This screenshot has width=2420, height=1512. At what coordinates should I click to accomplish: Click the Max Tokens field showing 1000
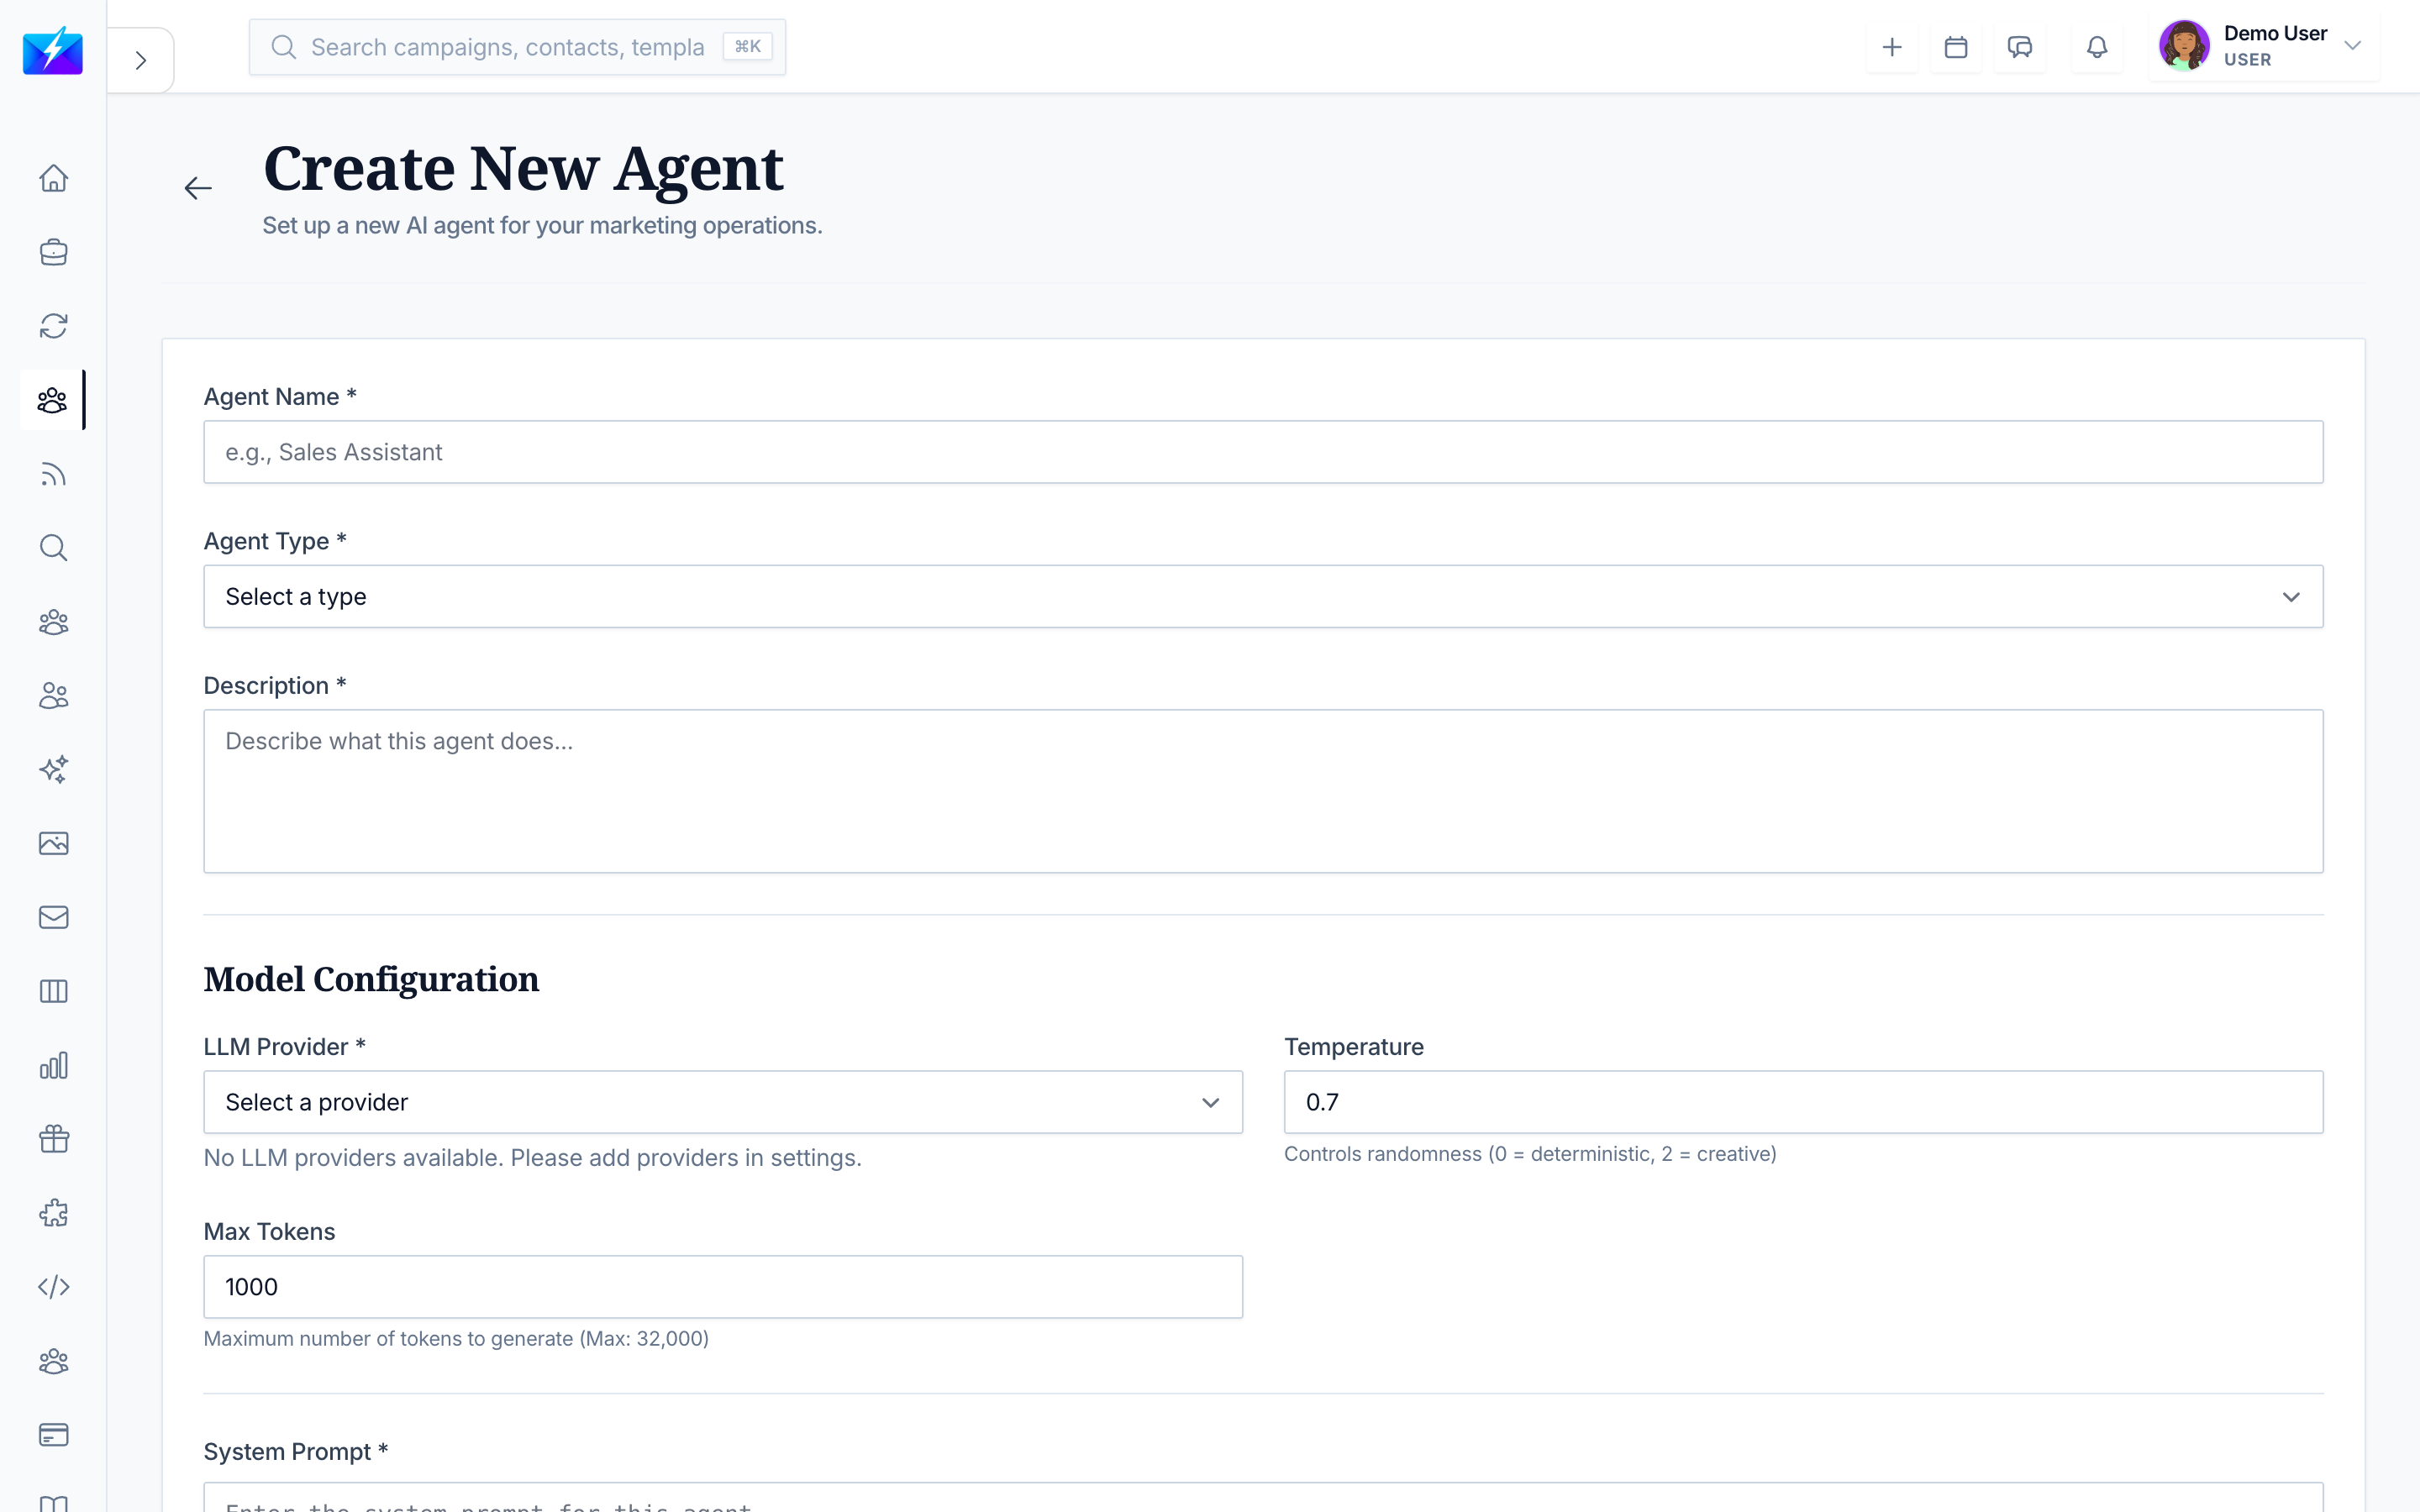[723, 1287]
